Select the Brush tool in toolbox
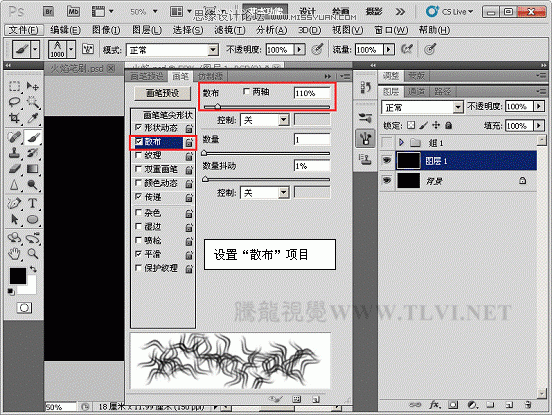 coord(33,137)
